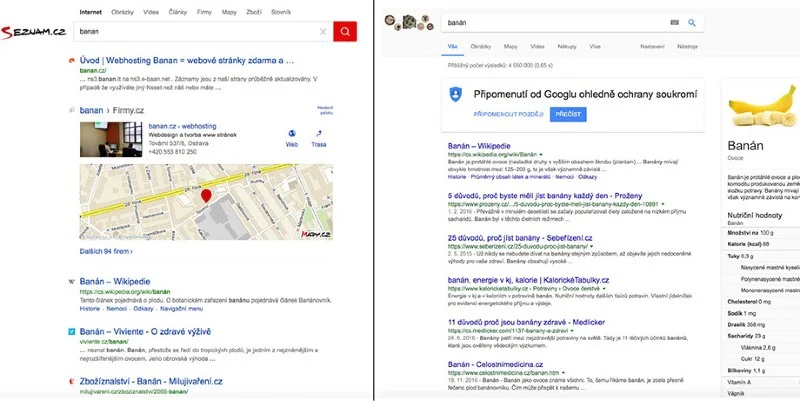800x401 pixels.
Task: Click Nastavit polohu link
Action: 325,110
